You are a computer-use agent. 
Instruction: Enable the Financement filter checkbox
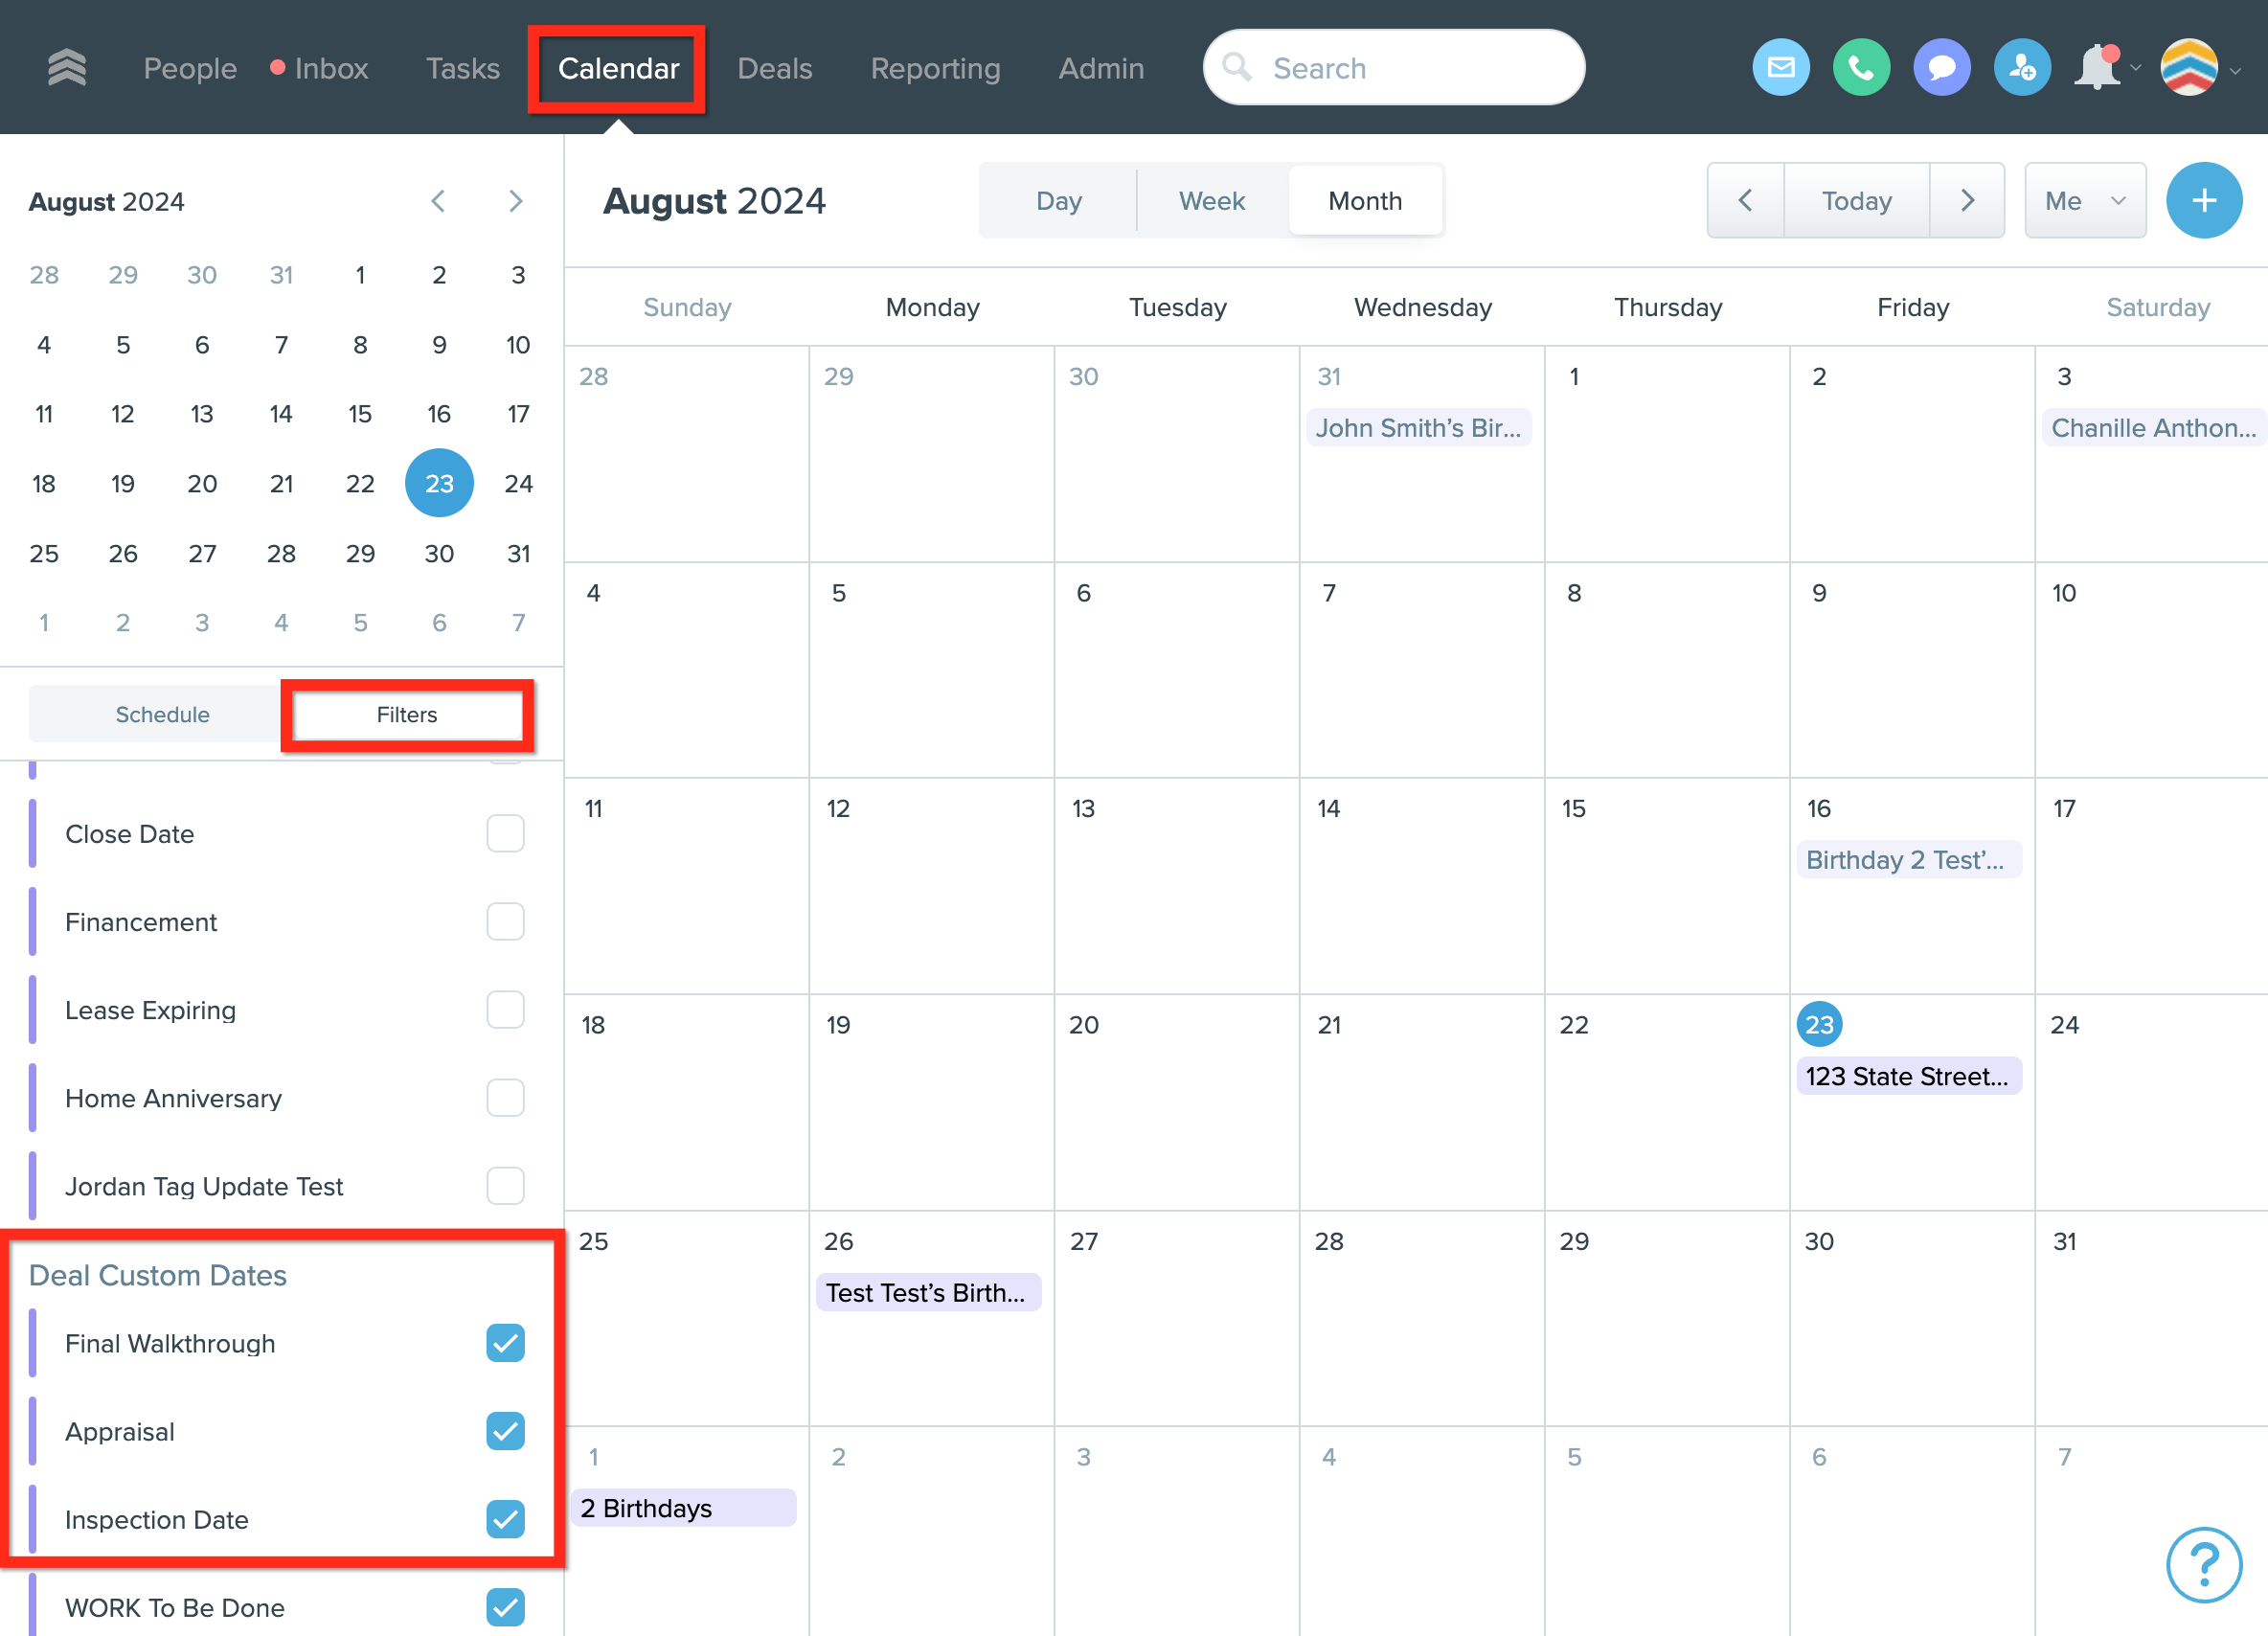[505, 922]
